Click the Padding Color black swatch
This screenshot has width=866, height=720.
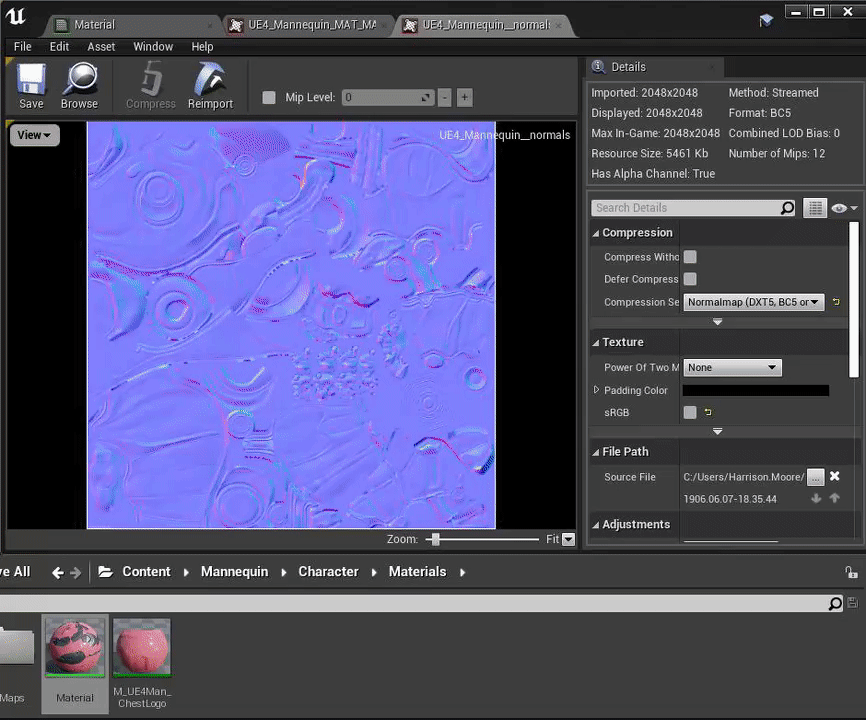tap(755, 390)
